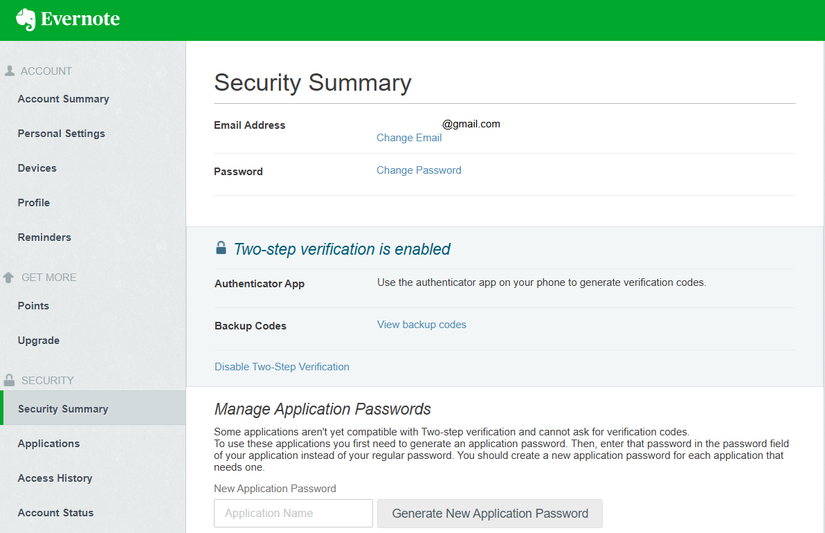Go to Devices section
Screen dimensions: 825x533
point(37,168)
